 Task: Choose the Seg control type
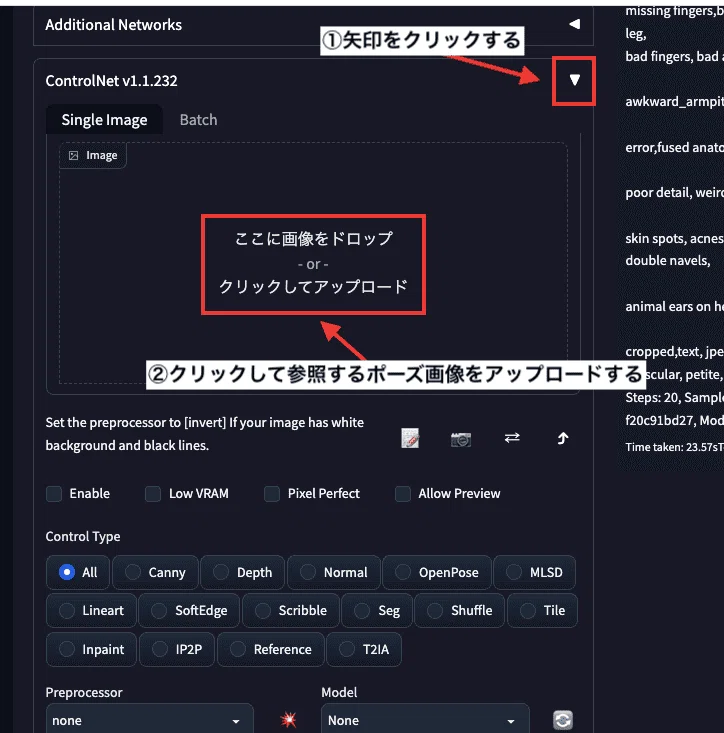point(377,611)
